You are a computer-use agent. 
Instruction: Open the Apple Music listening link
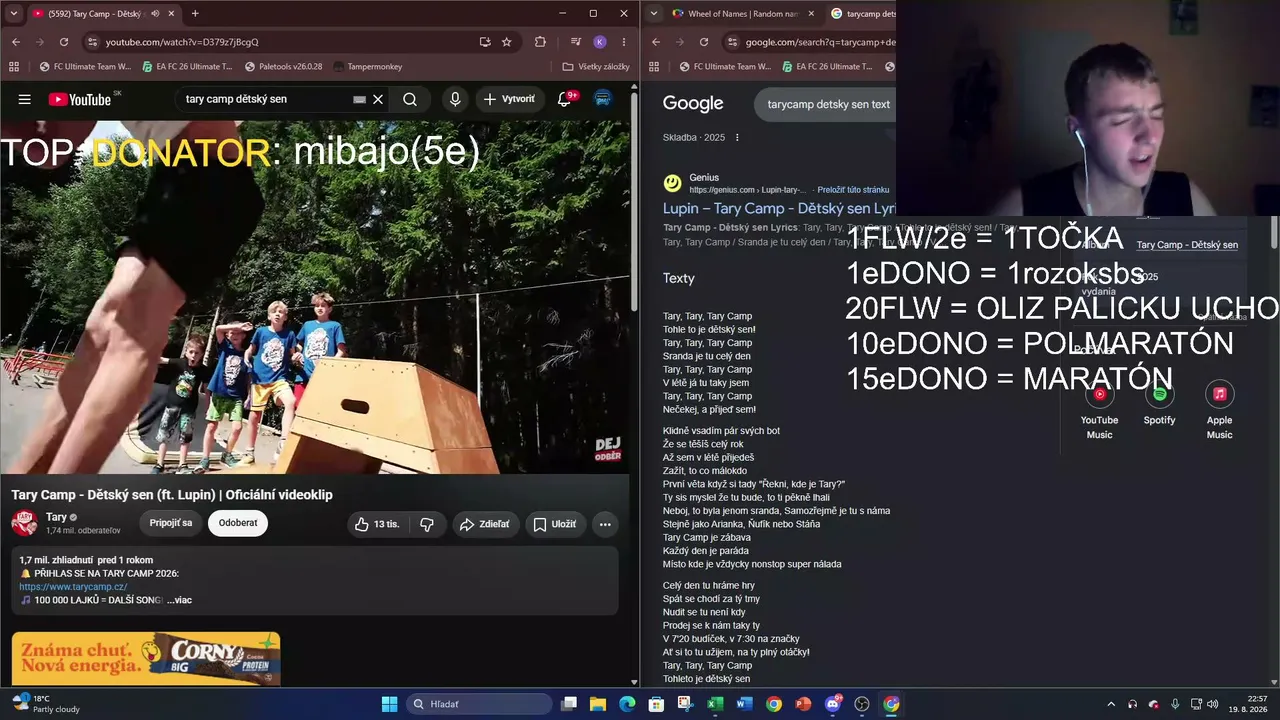click(x=1220, y=410)
